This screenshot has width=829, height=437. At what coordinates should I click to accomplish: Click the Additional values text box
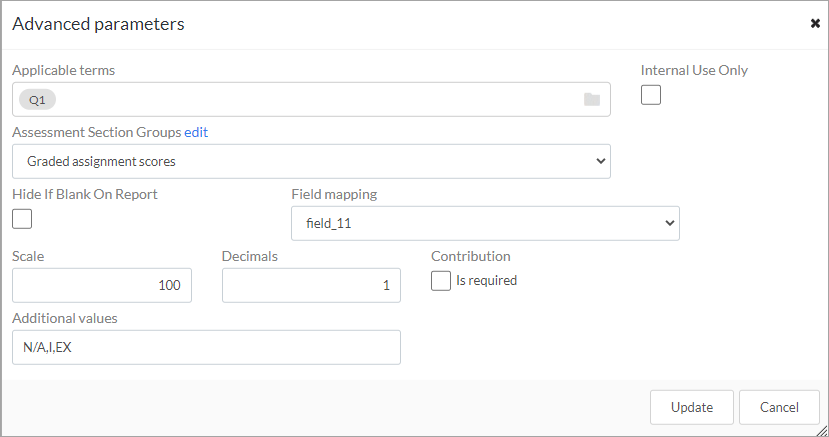(x=206, y=347)
